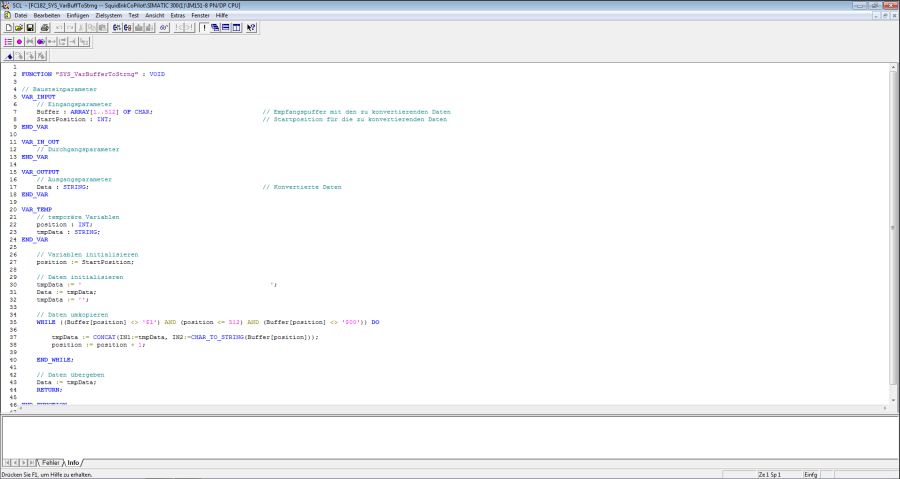Toggle the exclamation mark toolbar button
The width and height of the screenshot is (900, 479).
[204, 28]
